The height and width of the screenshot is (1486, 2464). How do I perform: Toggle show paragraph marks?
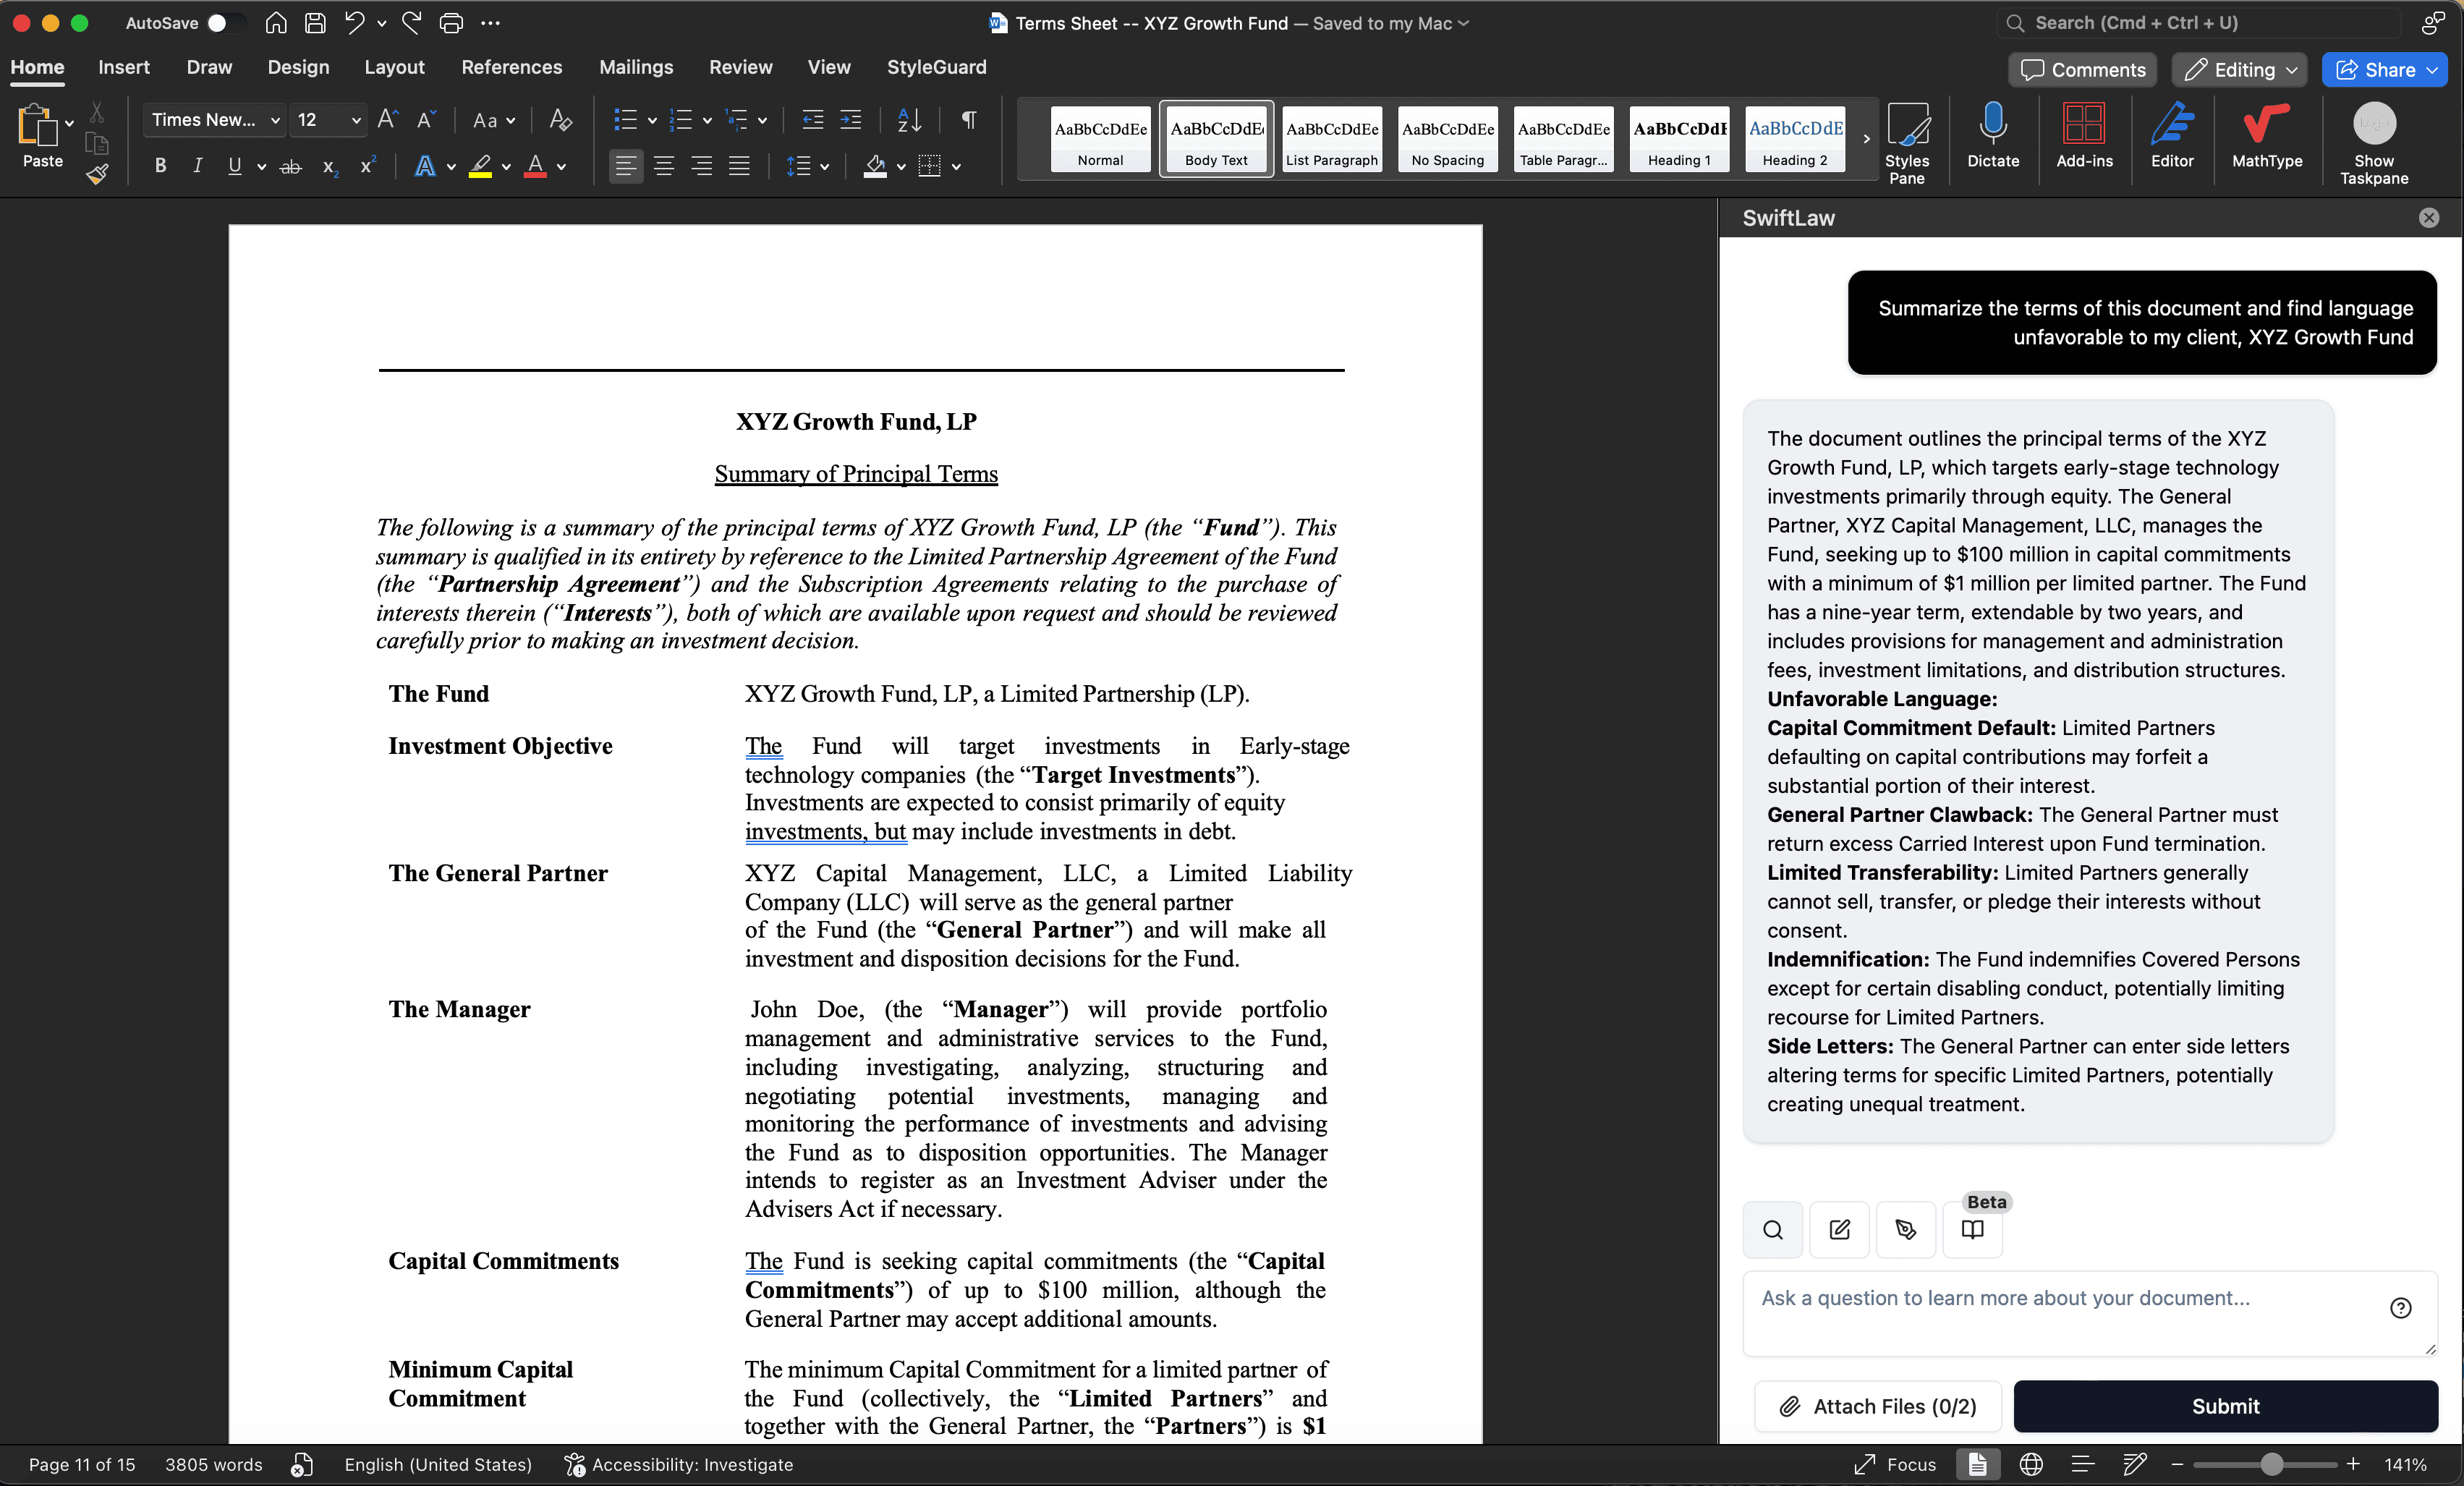coord(968,120)
